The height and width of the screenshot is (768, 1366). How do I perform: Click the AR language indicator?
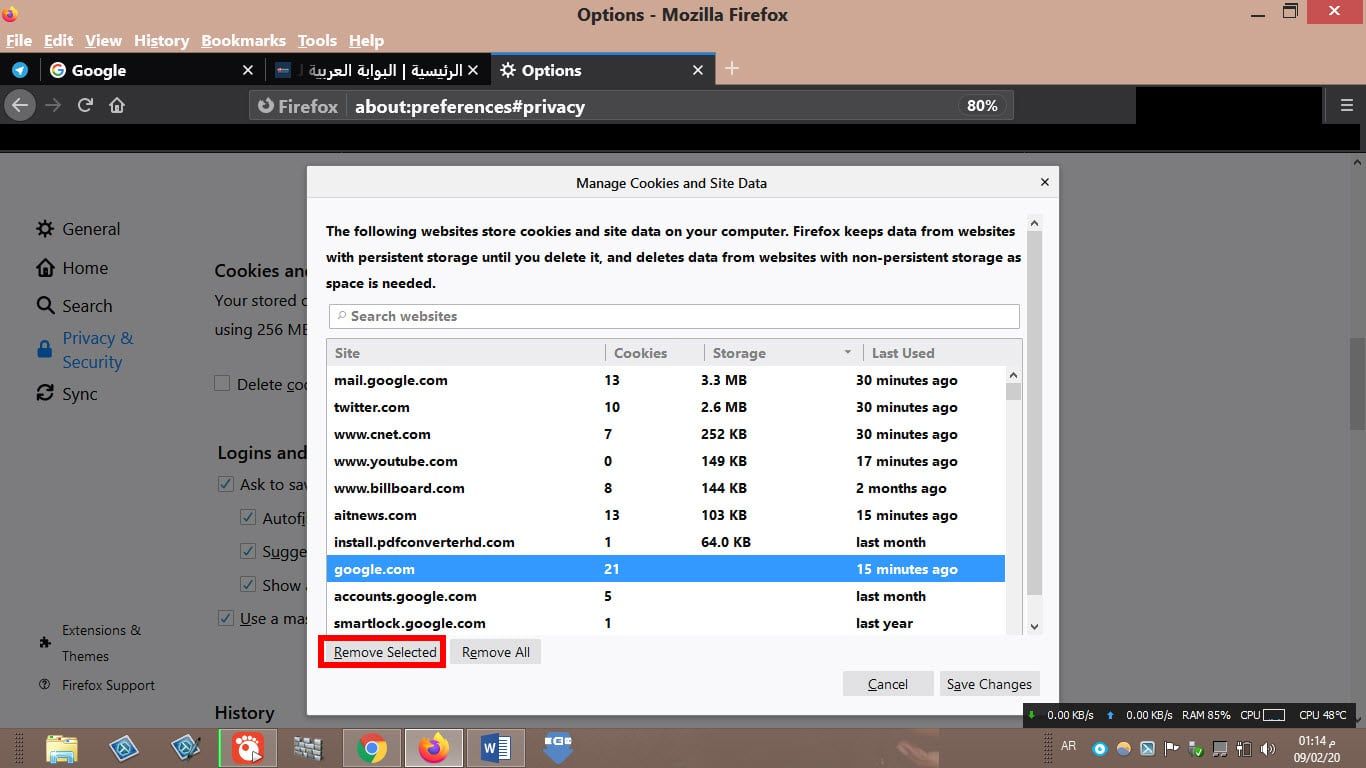pyautogui.click(x=1068, y=746)
